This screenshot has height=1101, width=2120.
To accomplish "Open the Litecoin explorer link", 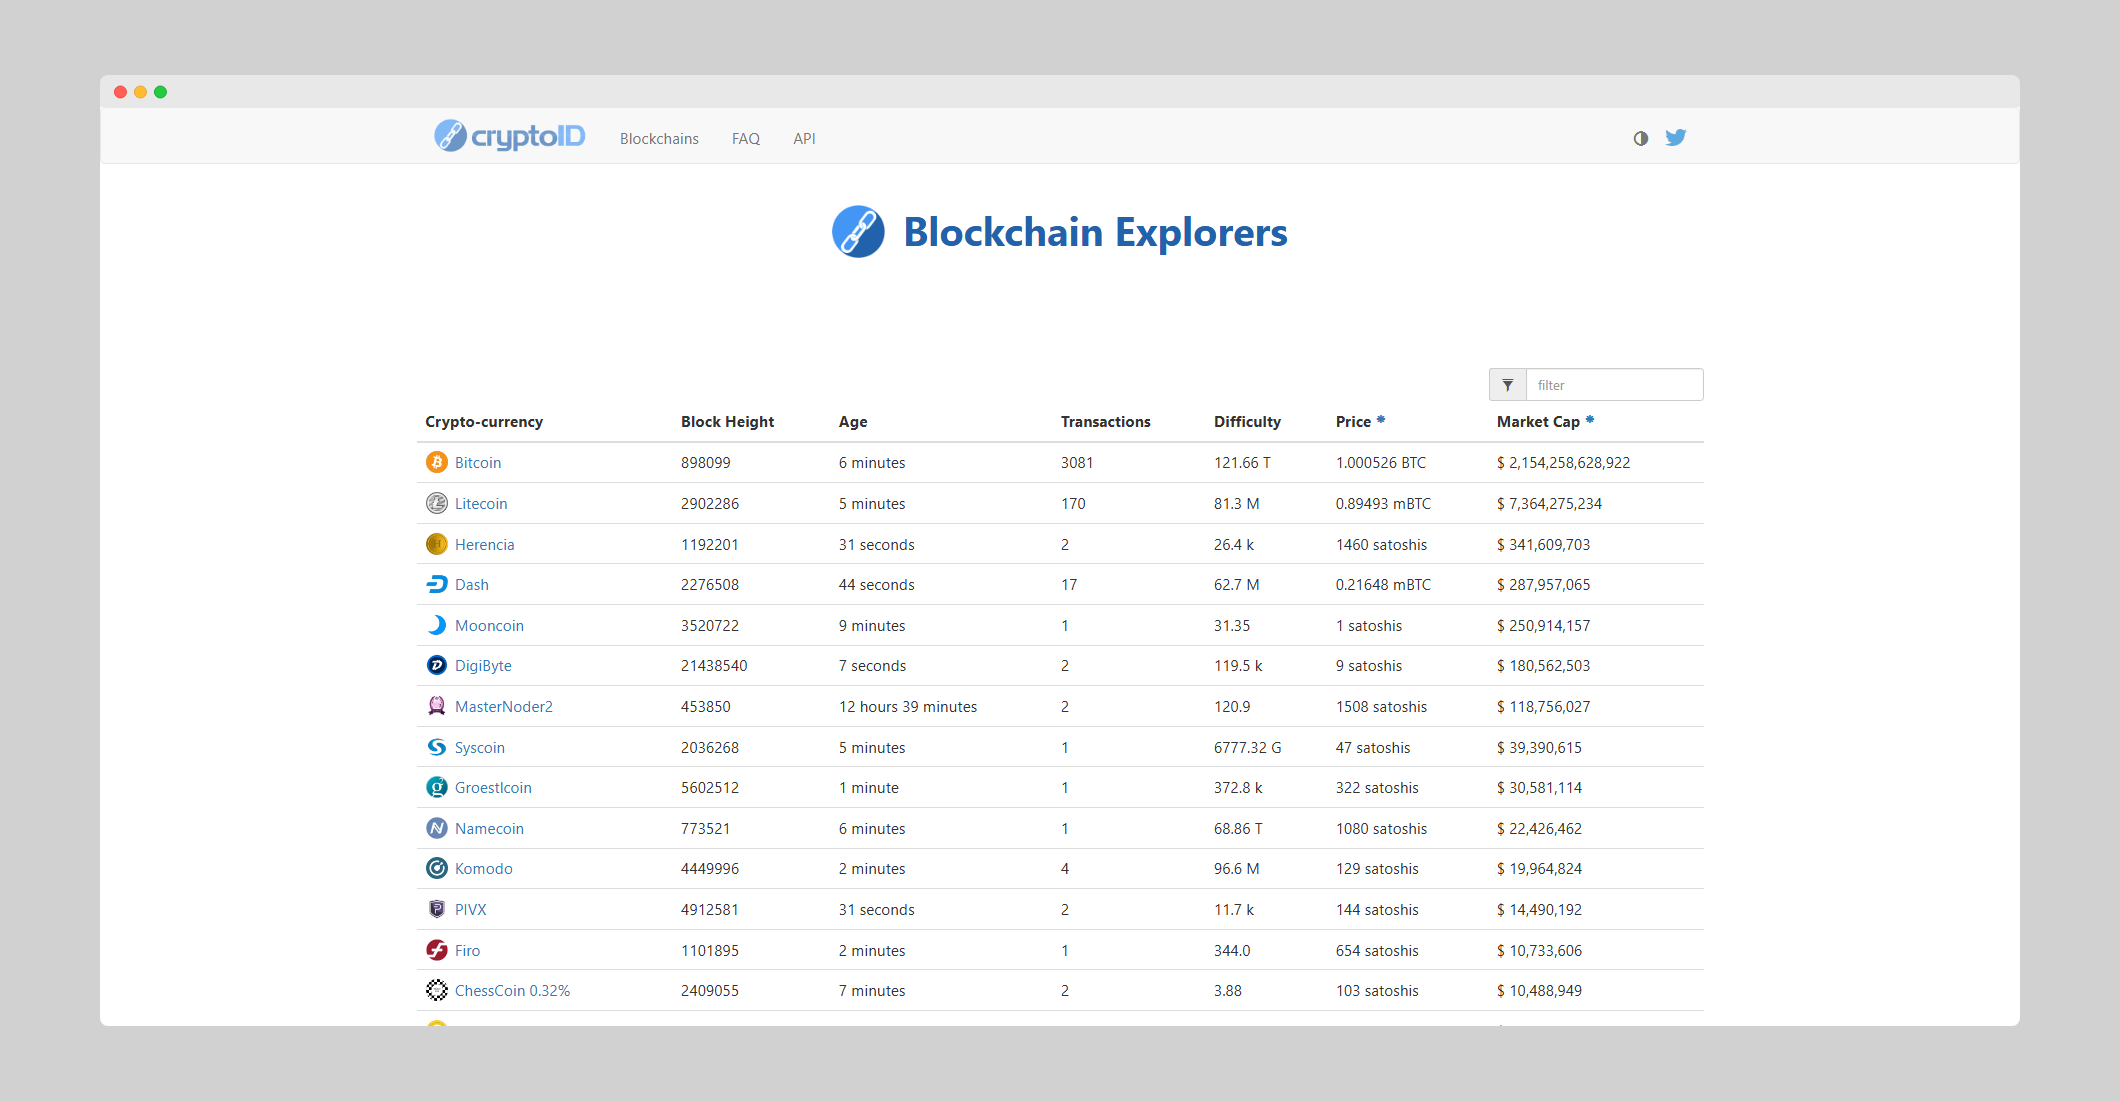I will click(x=481, y=504).
